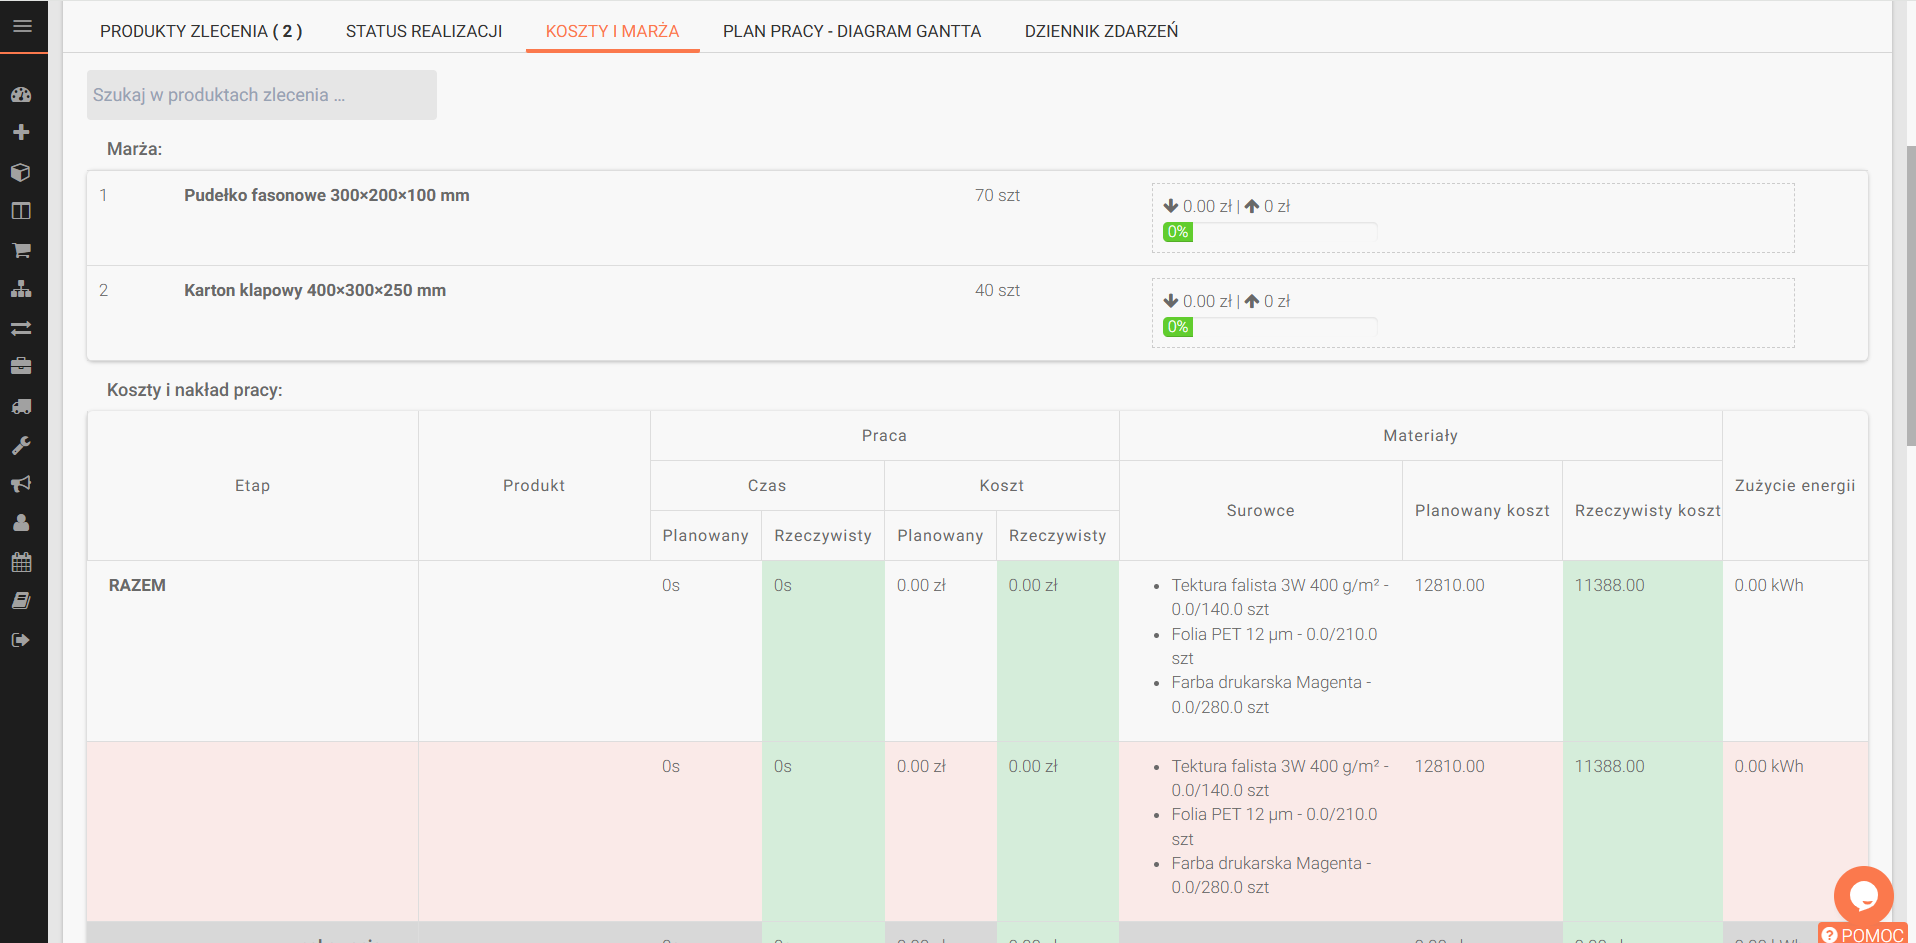1916x943 pixels.
Task: Open the shopping cart icon in sidebar
Action: (x=21, y=250)
